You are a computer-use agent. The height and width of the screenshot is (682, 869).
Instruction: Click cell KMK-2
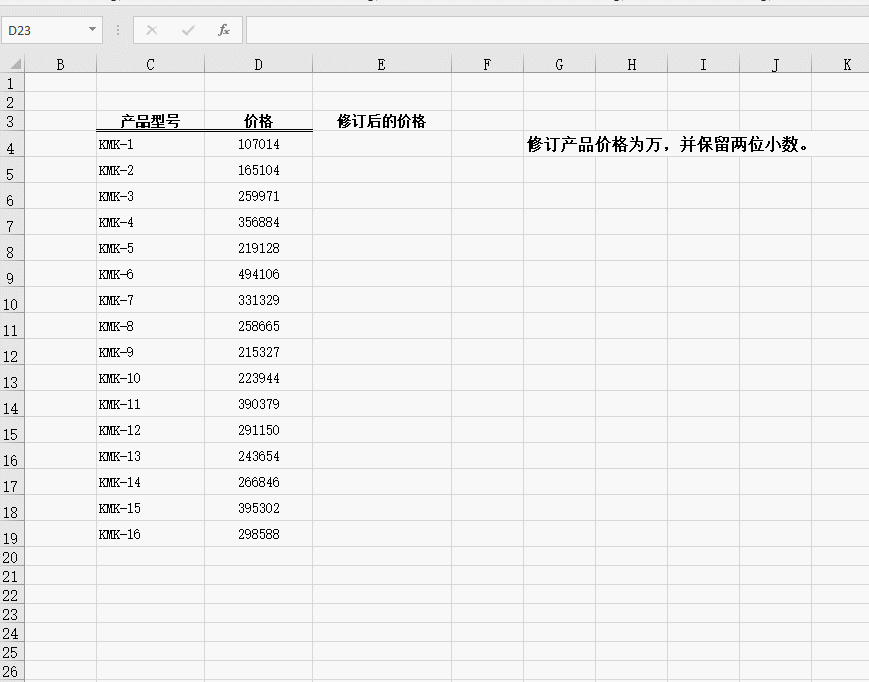pos(150,170)
